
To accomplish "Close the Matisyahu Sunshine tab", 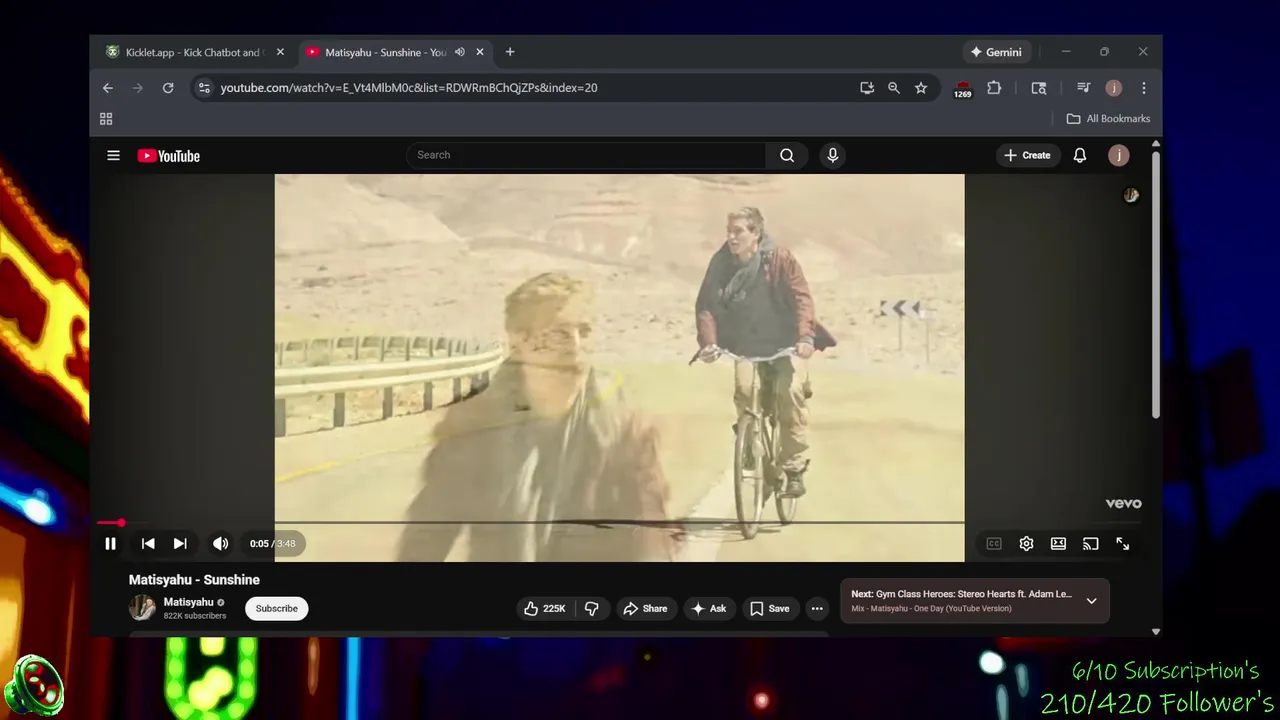I will click(x=480, y=52).
